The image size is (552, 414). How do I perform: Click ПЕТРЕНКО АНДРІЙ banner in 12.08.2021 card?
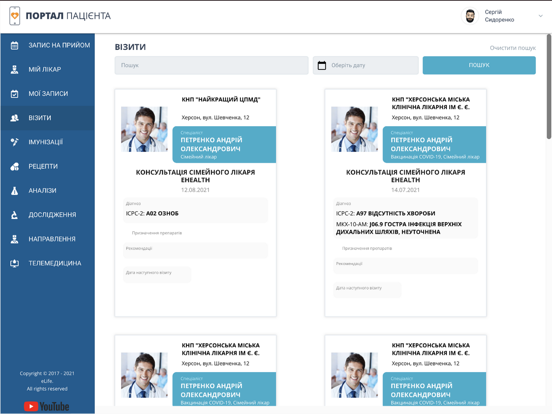point(224,145)
